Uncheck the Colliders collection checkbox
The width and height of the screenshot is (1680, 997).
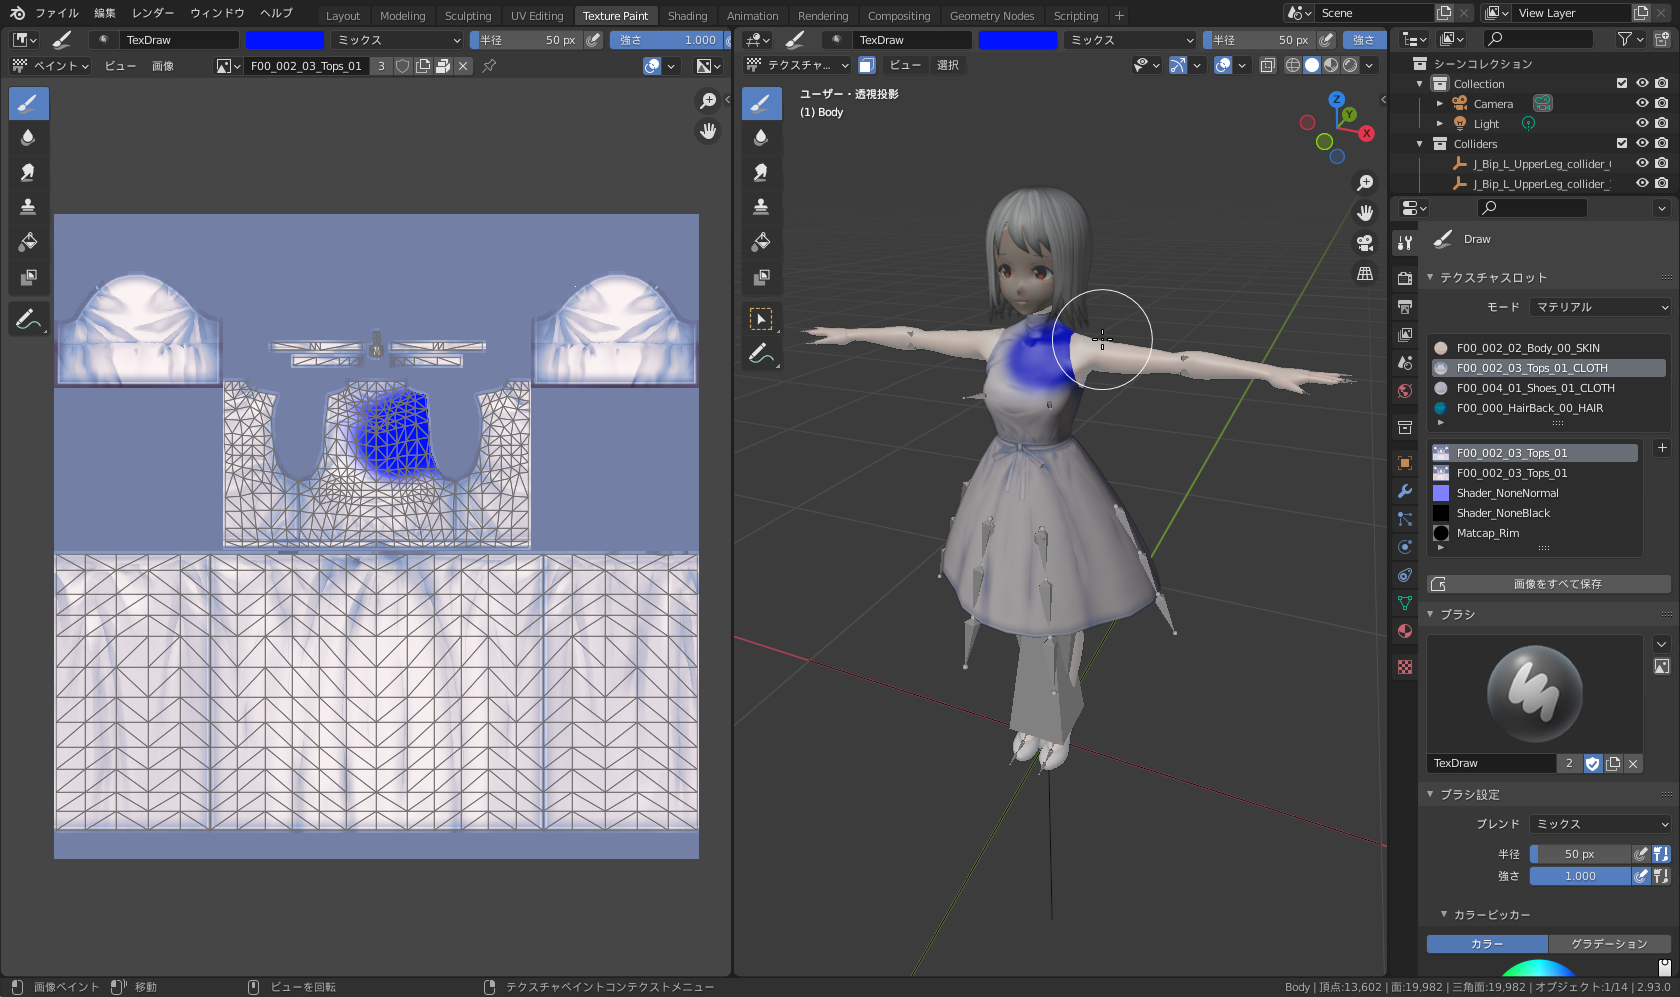pos(1622,143)
